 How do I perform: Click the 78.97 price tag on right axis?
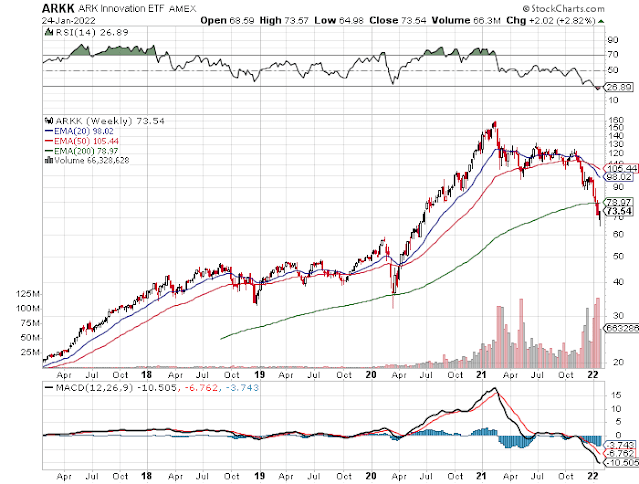click(x=619, y=202)
